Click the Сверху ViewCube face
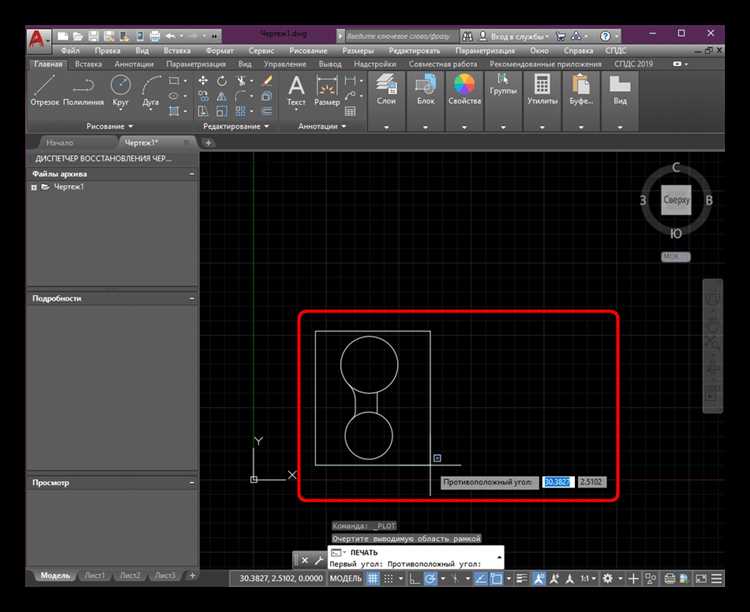Viewport: 750px width, 612px height. (676, 200)
